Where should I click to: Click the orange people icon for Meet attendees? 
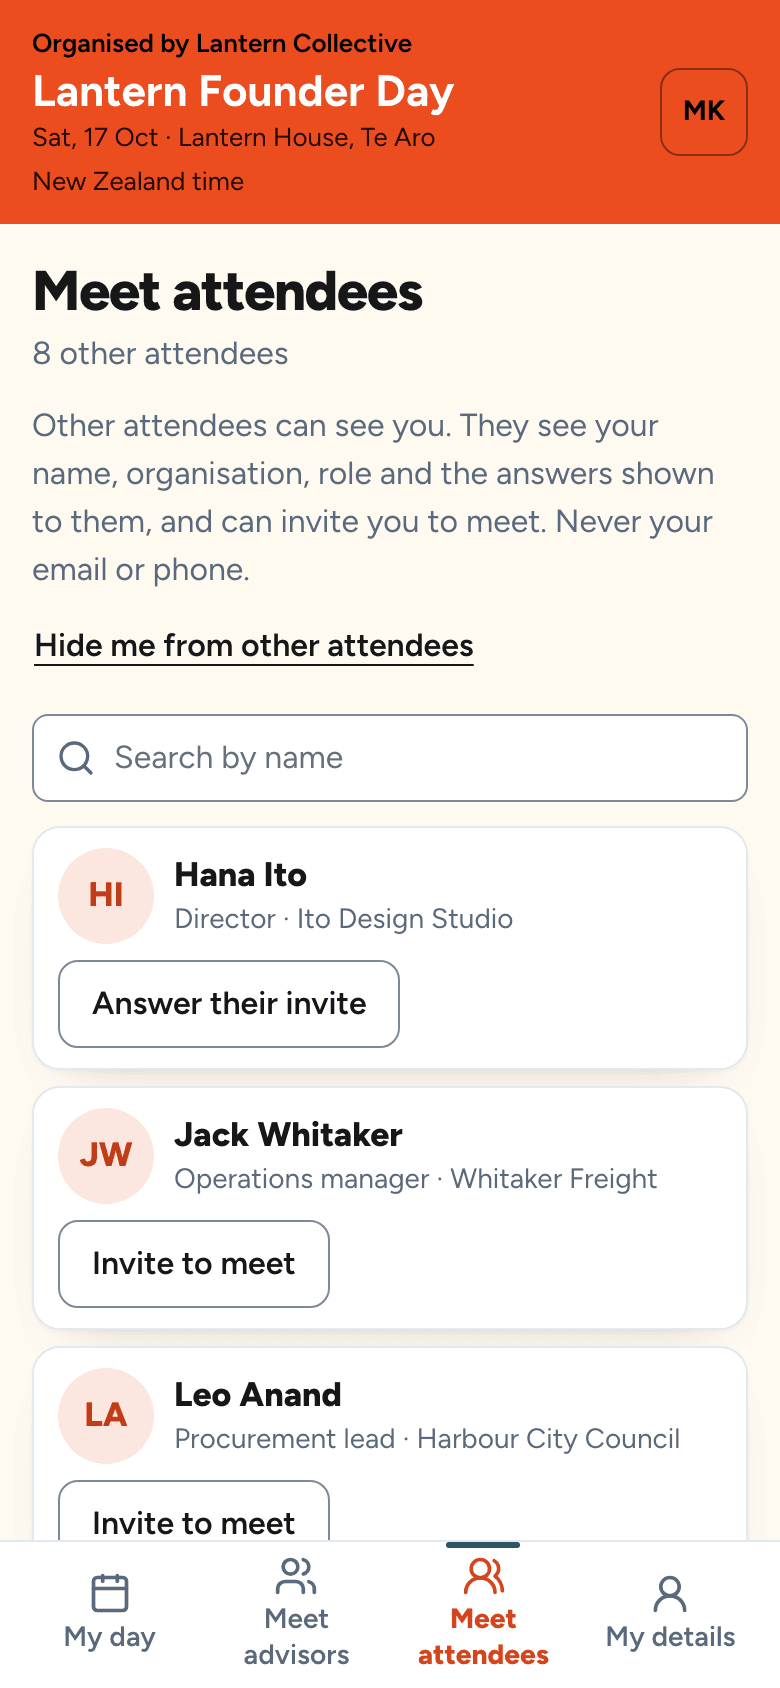click(x=484, y=1576)
